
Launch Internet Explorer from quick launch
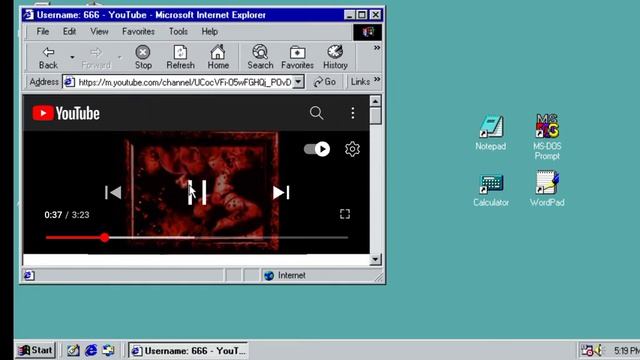click(91, 350)
